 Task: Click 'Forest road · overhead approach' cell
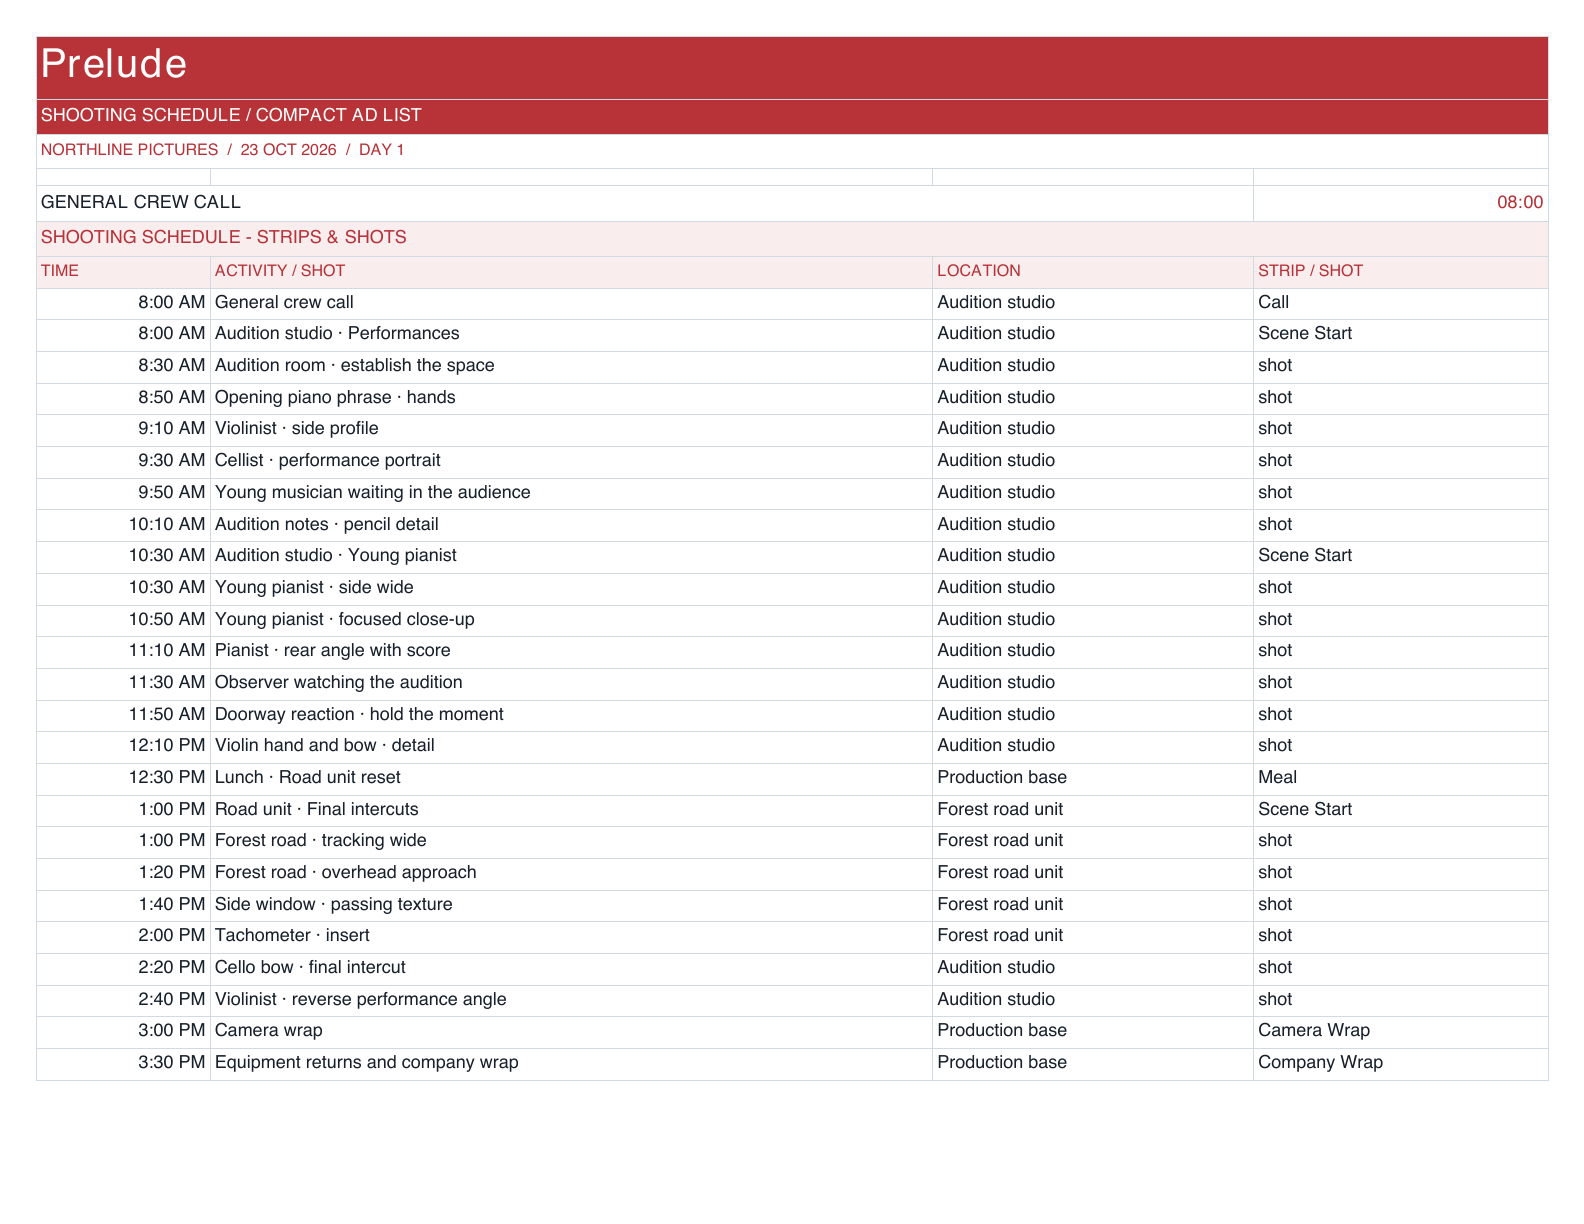[x=571, y=873]
